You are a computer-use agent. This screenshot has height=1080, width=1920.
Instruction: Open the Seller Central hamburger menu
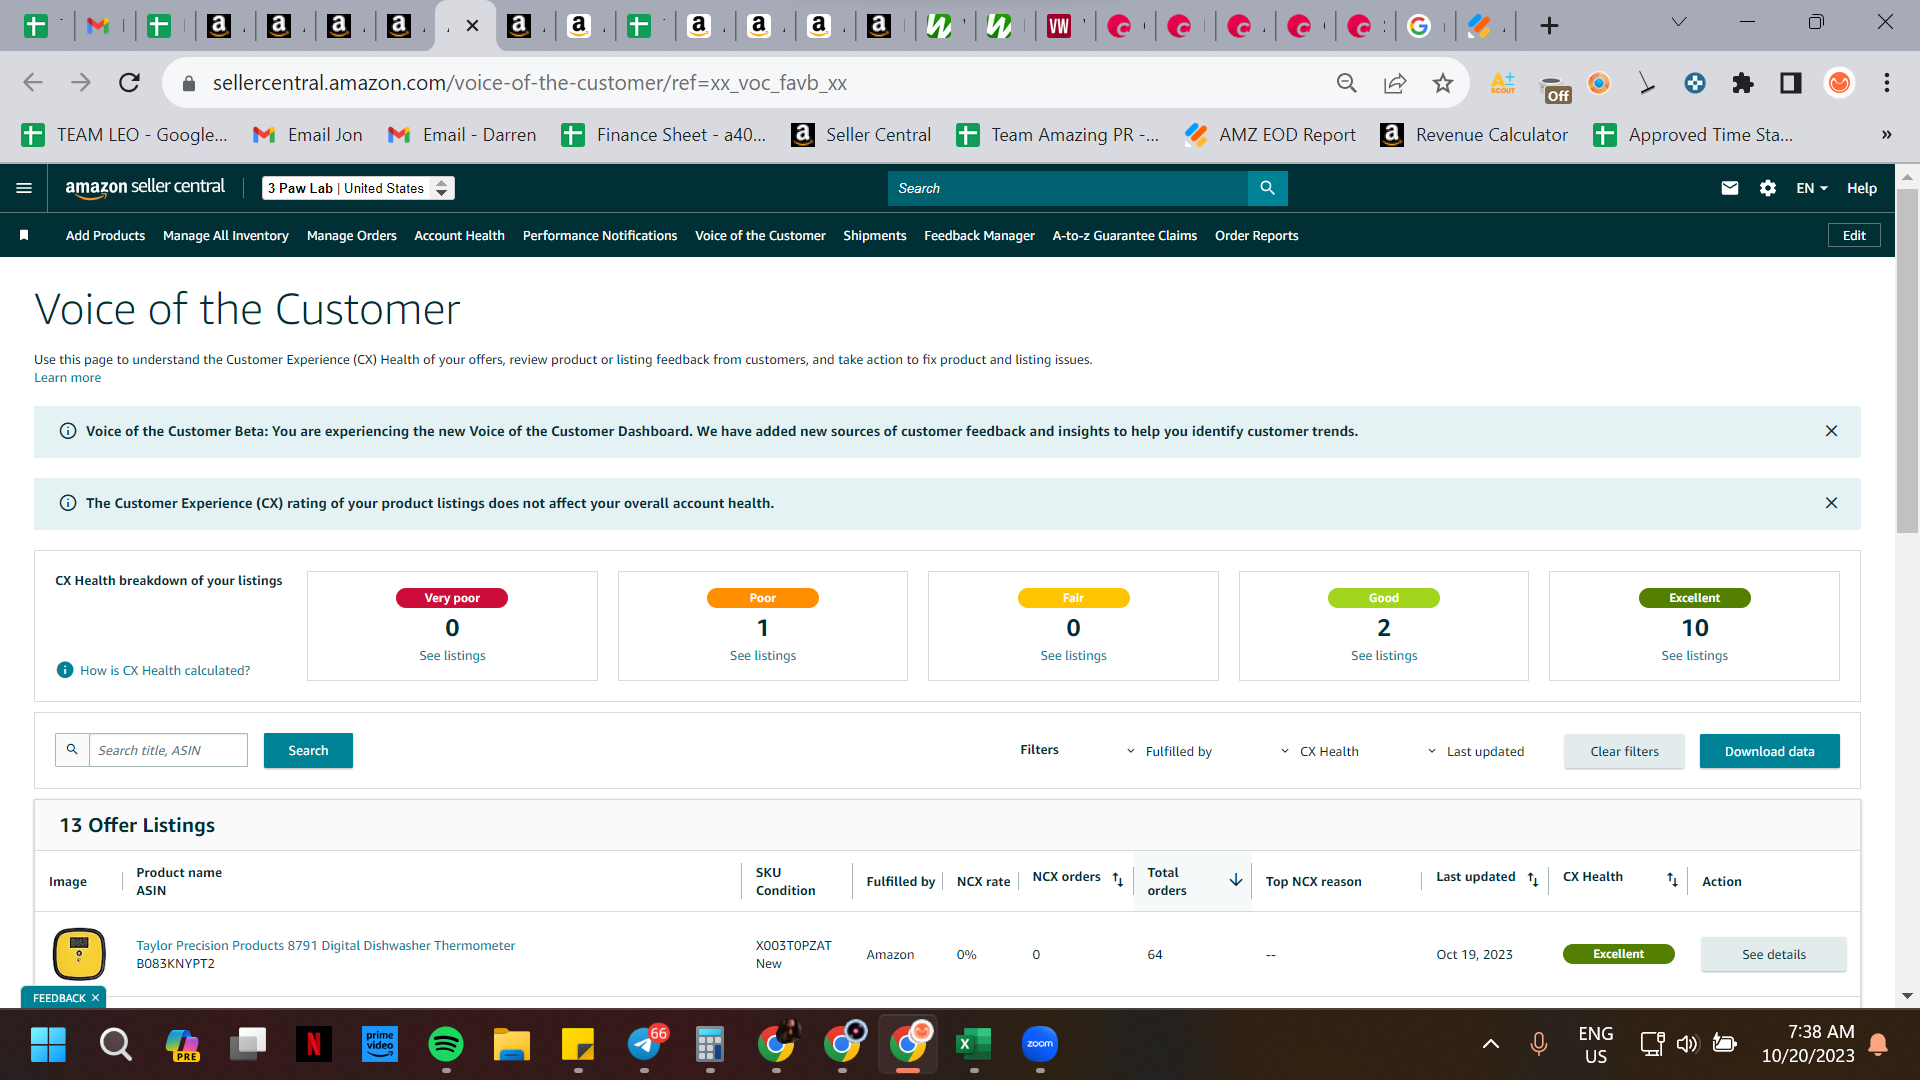coord(24,188)
